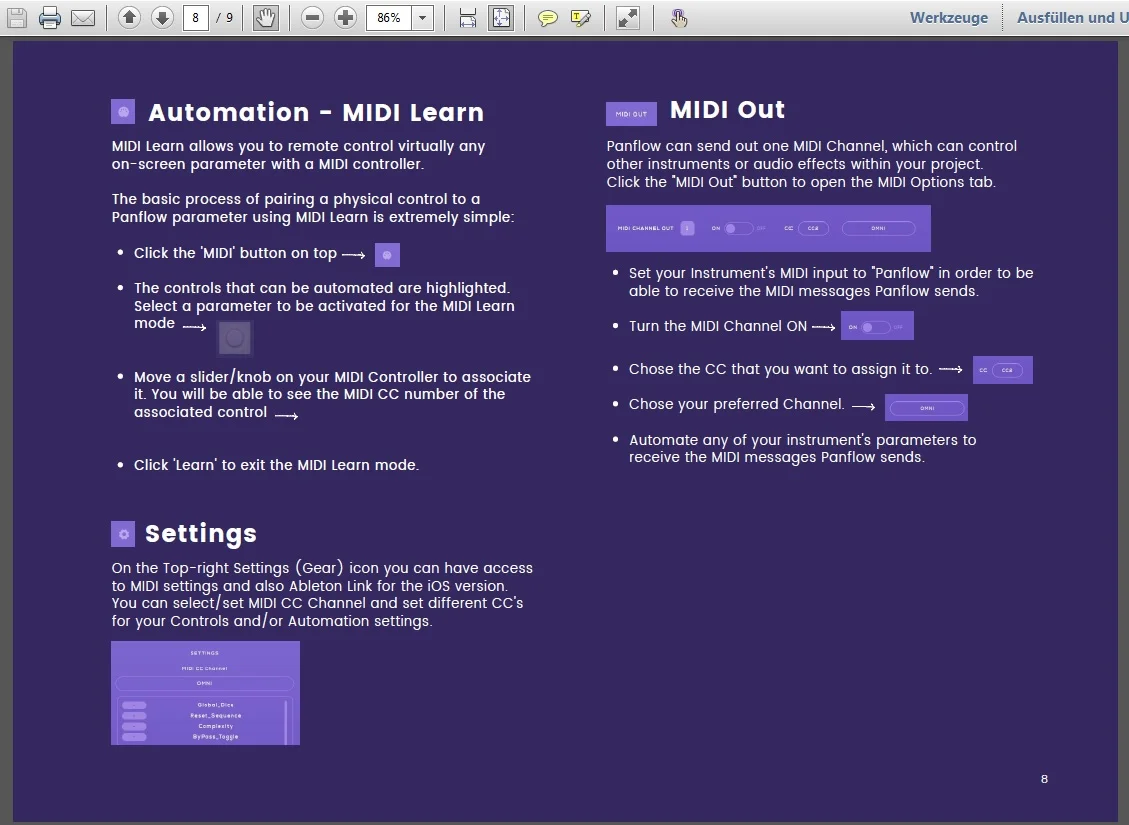The width and height of the screenshot is (1129, 825).
Task: Click the Settings panel screenshot image
Action: [205, 693]
